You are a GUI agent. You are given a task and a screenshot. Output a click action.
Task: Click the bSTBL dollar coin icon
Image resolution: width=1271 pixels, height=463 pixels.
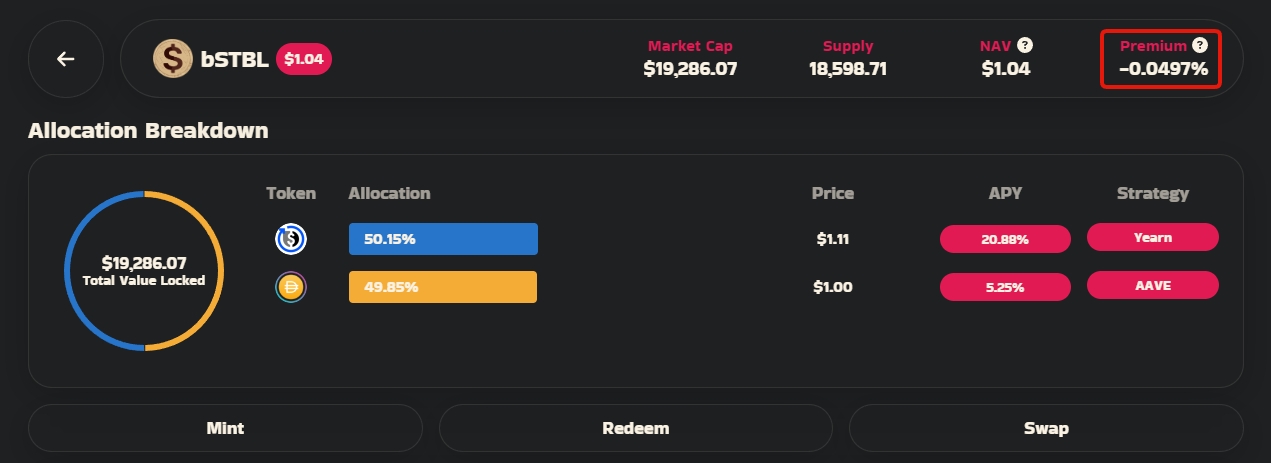coord(173,59)
